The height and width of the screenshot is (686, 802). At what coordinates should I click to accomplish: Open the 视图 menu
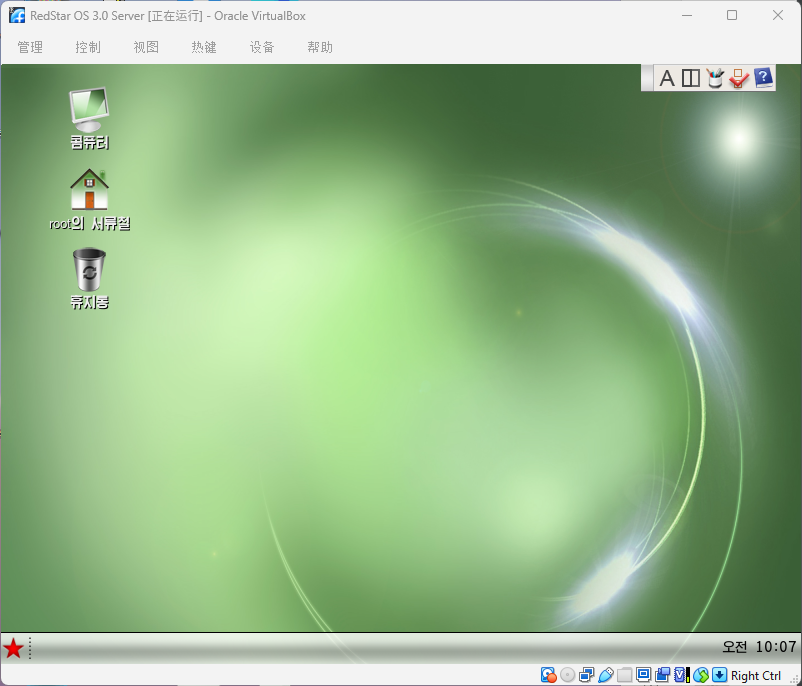(x=146, y=47)
